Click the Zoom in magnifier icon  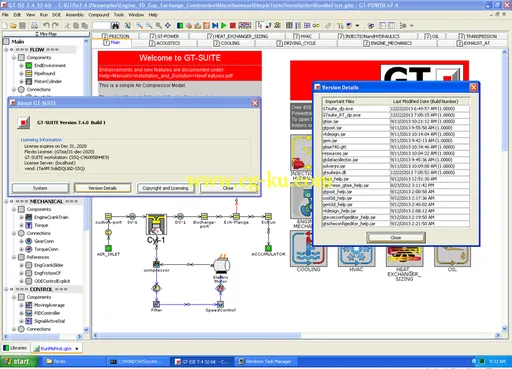pyautogui.click(x=140, y=25)
